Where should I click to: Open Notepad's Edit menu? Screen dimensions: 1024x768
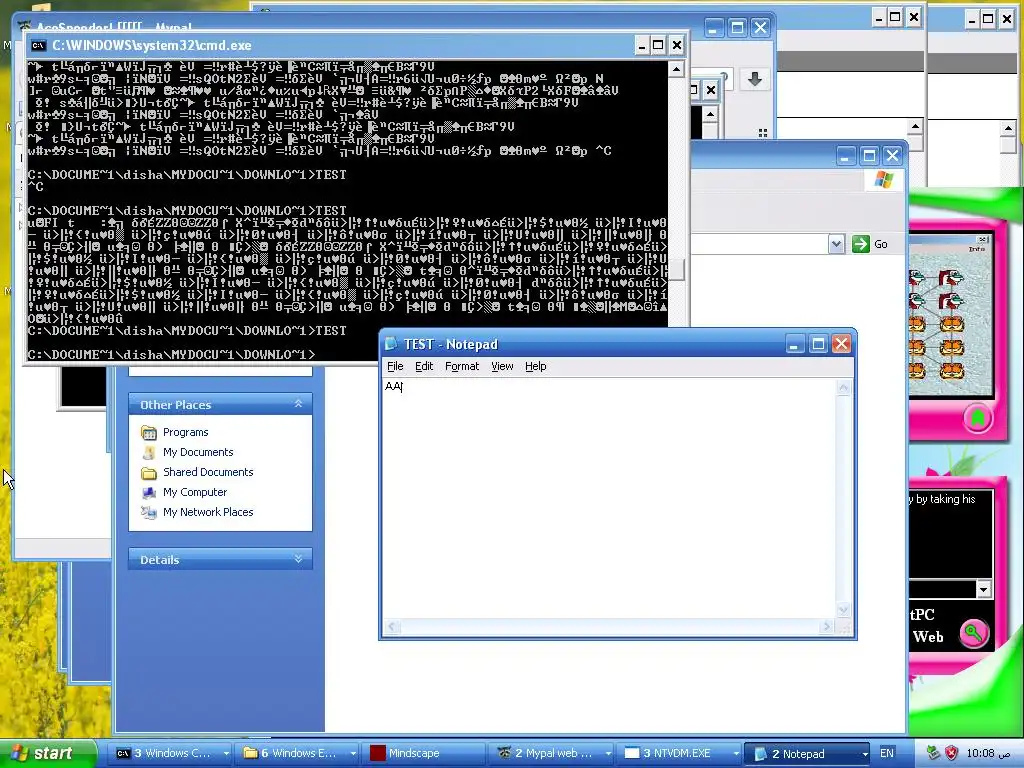click(x=424, y=366)
